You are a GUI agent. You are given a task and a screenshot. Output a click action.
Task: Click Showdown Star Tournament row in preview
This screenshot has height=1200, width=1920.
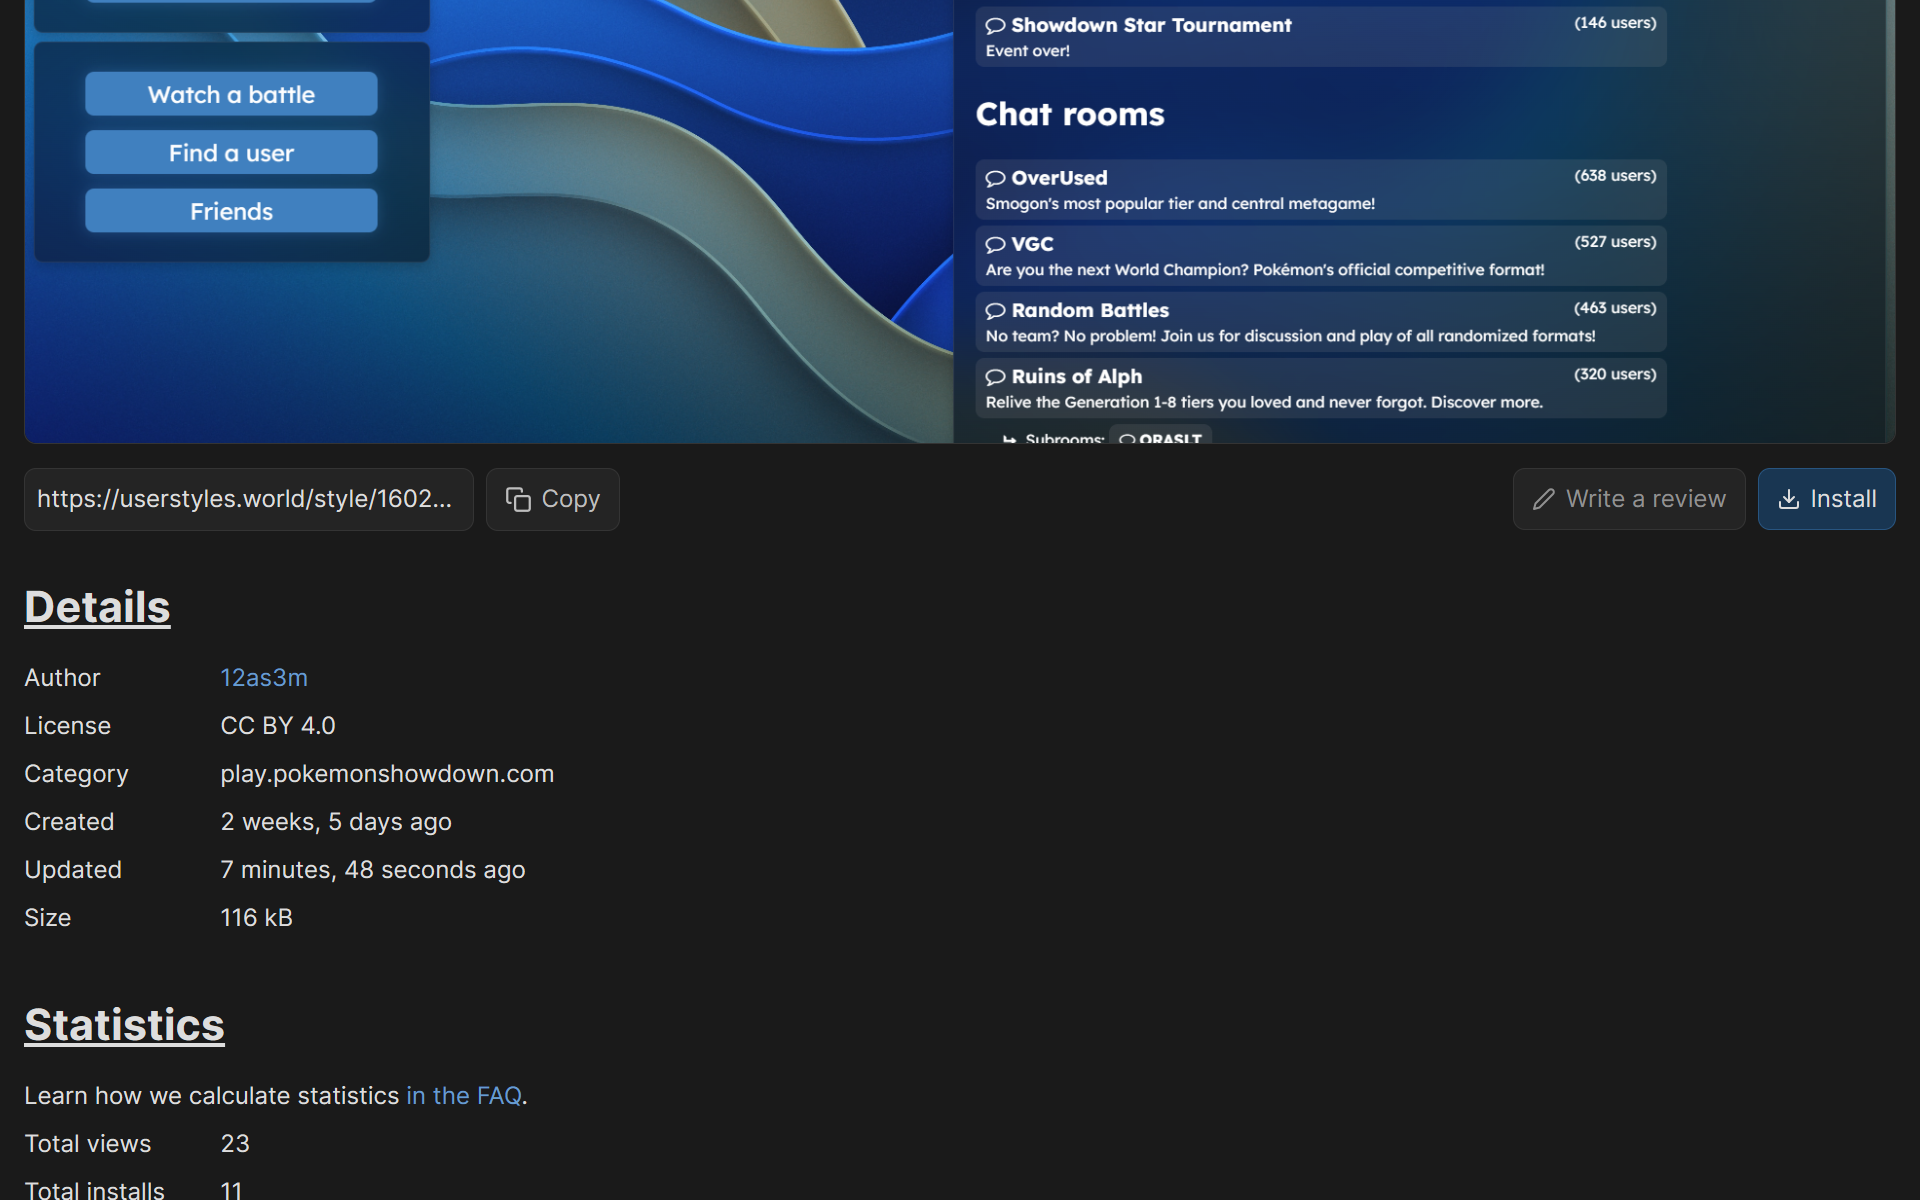[x=1321, y=37]
